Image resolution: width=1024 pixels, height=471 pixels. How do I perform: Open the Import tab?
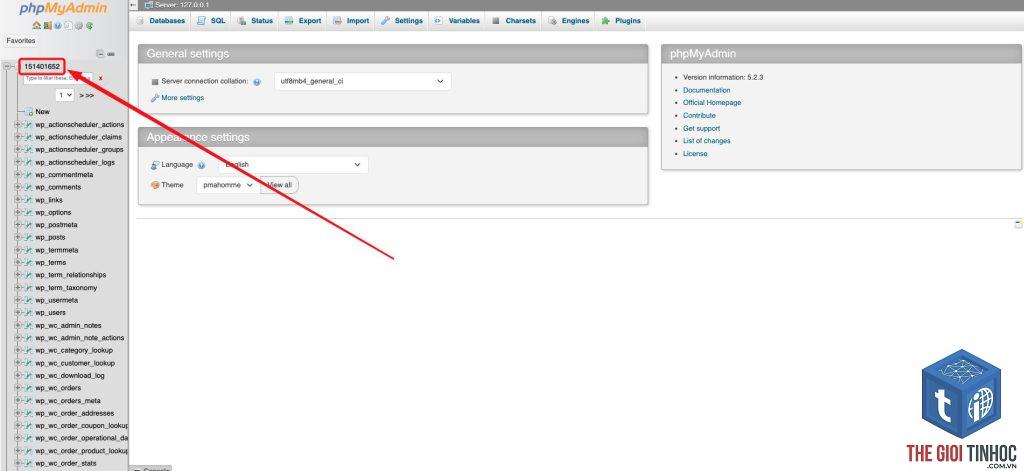pos(351,21)
